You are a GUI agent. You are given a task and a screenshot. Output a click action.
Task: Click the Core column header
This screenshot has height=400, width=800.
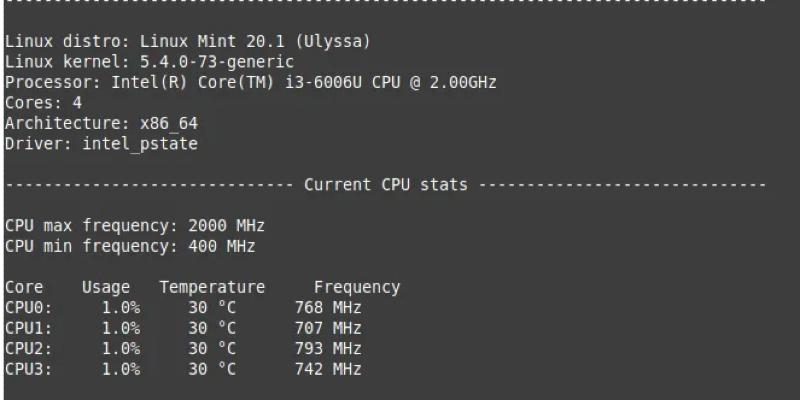click(24, 287)
